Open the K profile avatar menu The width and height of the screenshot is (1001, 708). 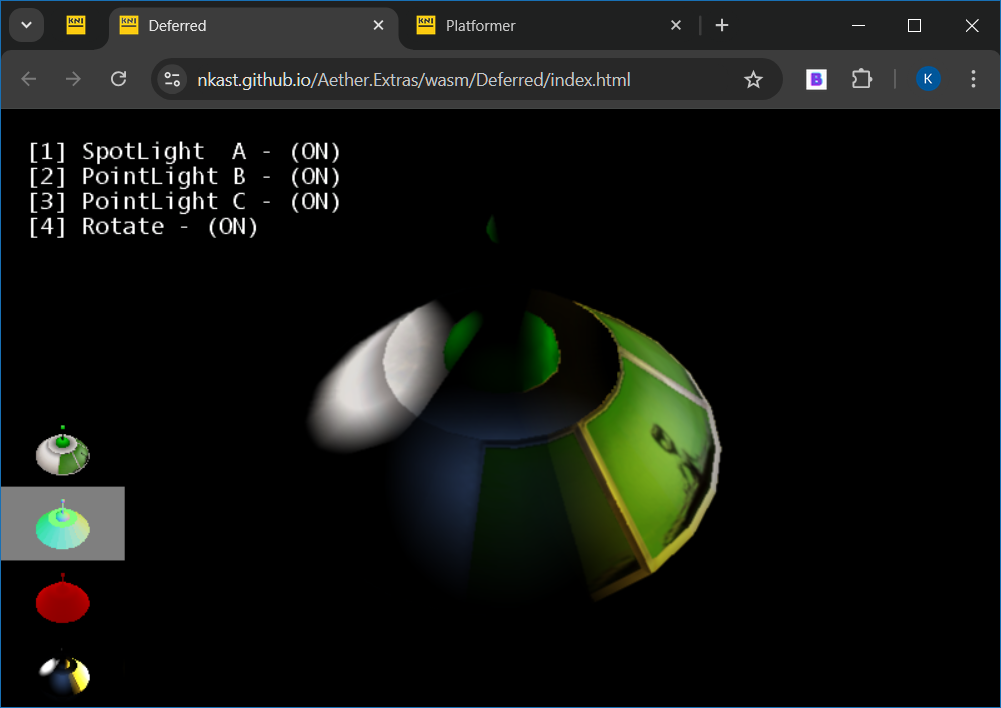(928, 79)
